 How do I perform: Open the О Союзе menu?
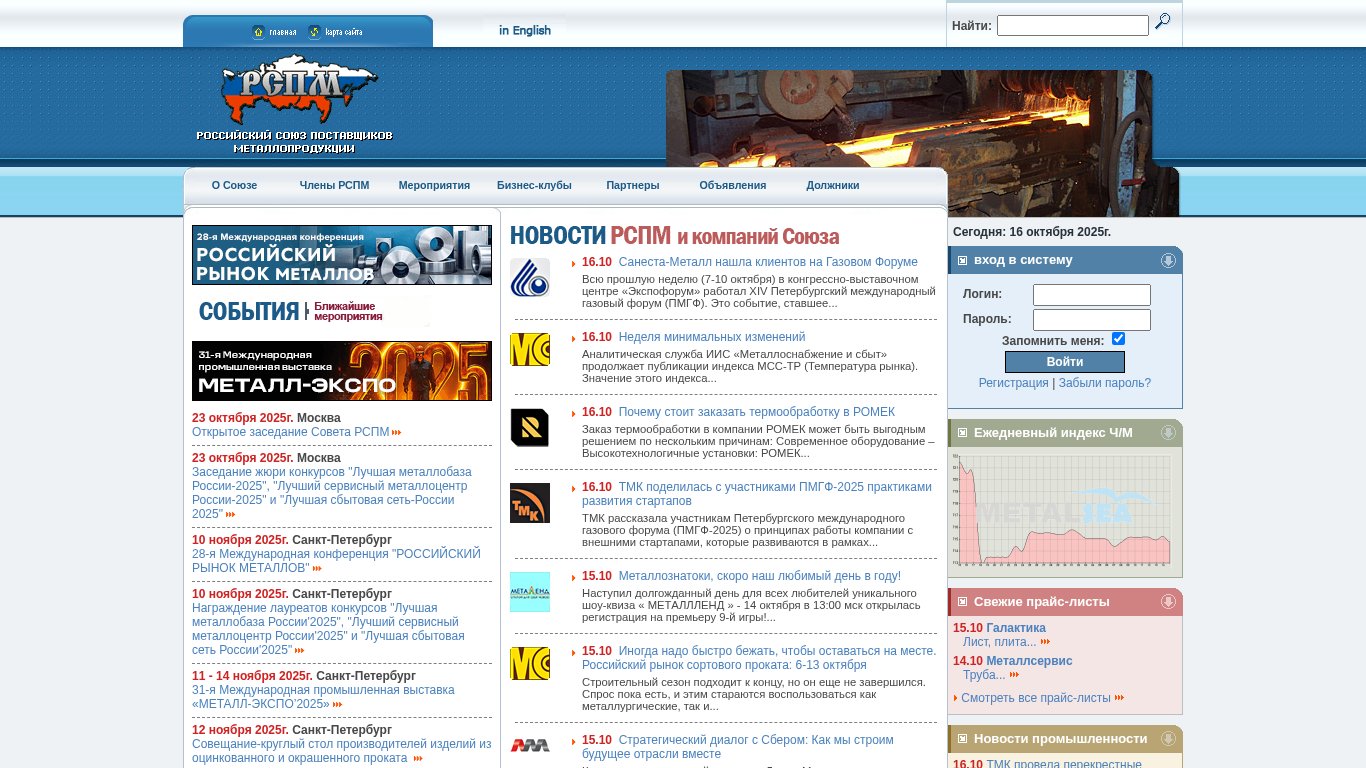click(x=234, y=185)
